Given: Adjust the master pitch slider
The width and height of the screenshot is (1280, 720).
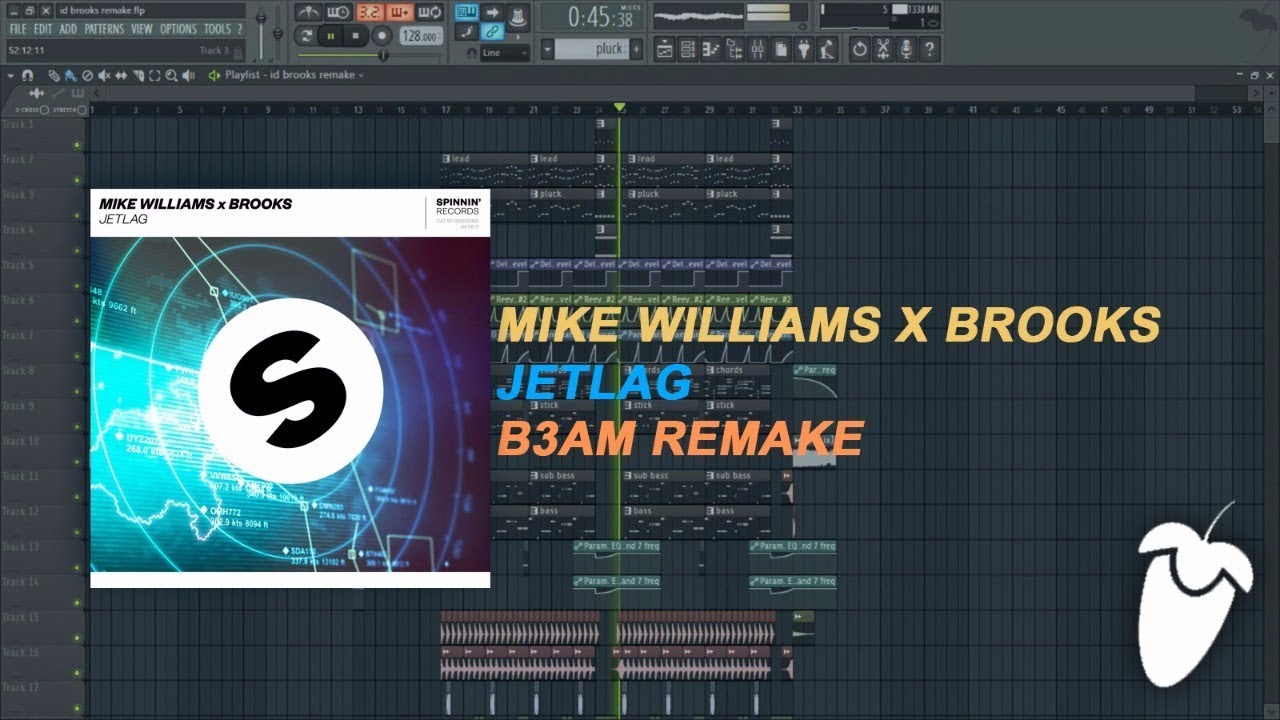Looking at the screenshot, I should [278, 33].
